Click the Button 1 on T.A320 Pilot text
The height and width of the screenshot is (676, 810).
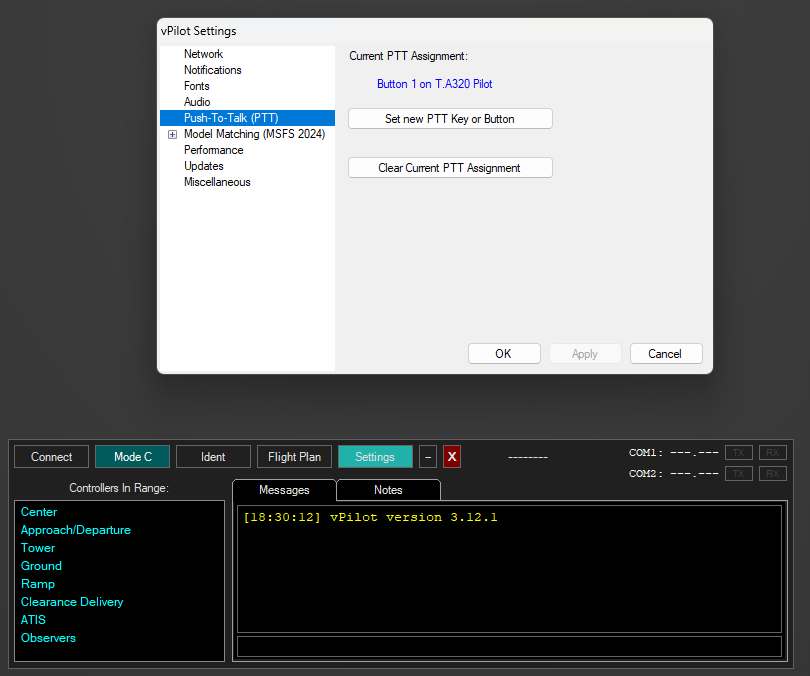click(x=434, y=84)
